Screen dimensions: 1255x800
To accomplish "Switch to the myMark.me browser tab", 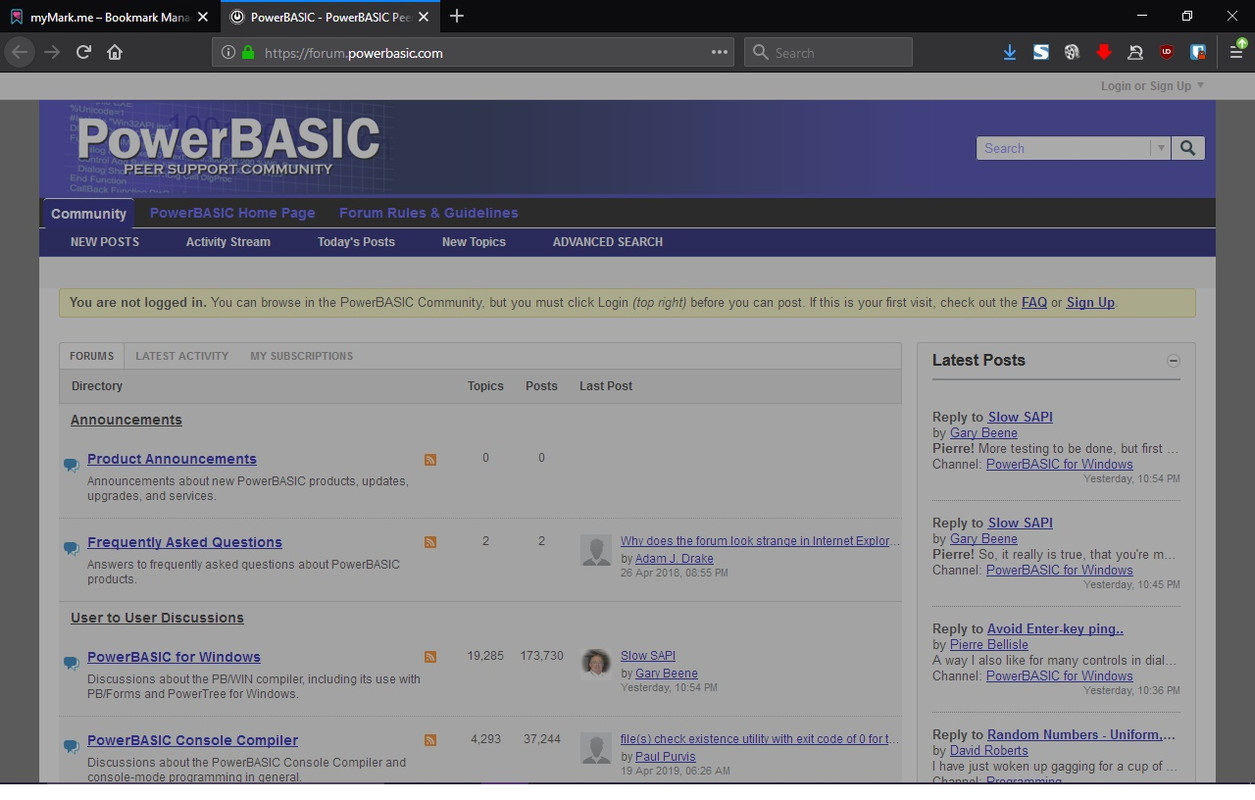I will point(108,17).
